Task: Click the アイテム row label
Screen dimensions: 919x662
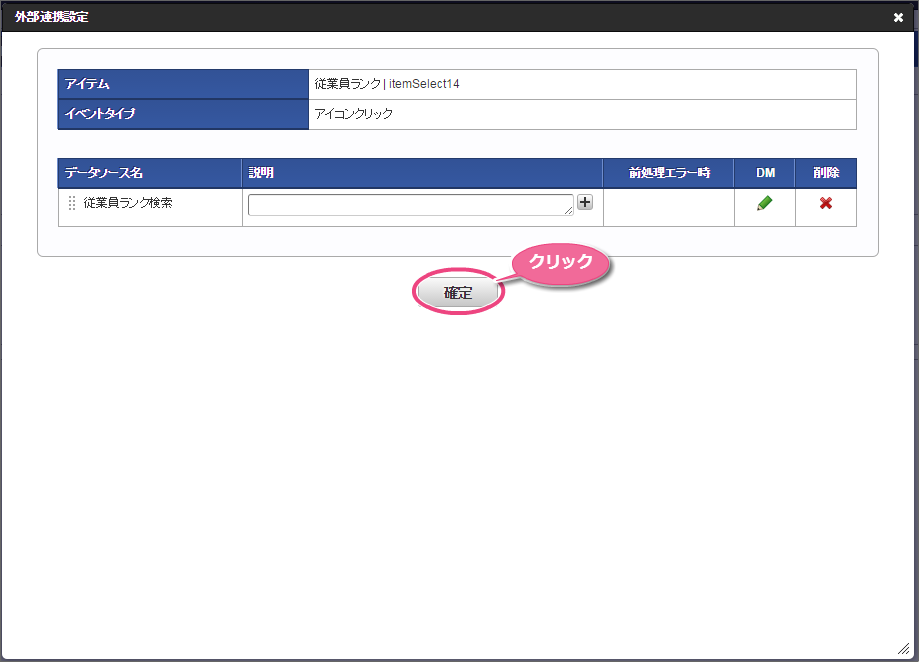Action: point(183,84)
